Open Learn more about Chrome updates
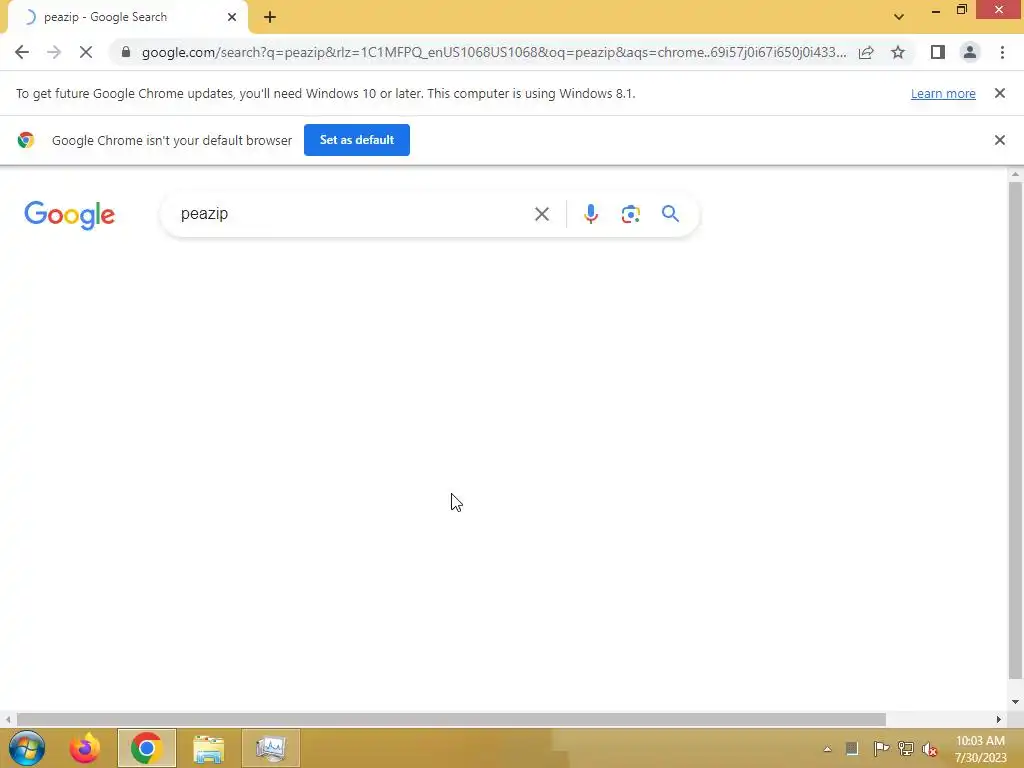 (x=943, y=93)
